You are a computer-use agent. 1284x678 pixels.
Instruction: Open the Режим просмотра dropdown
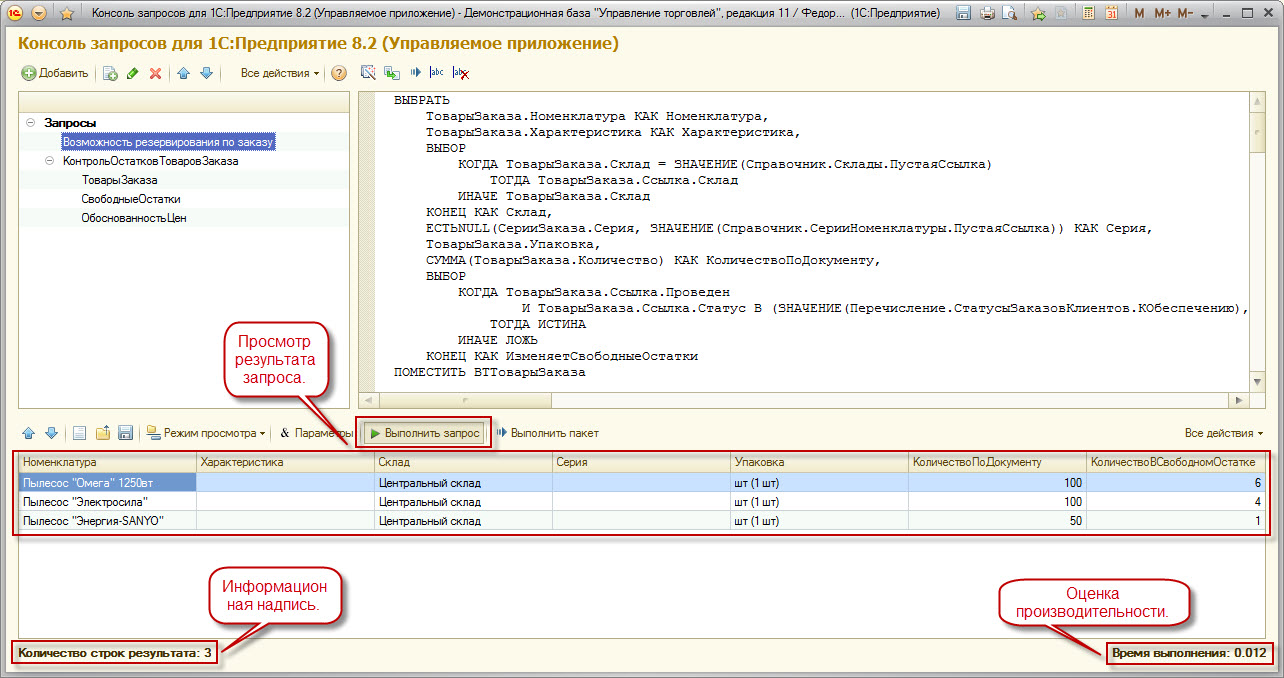(x=206, y=433)
